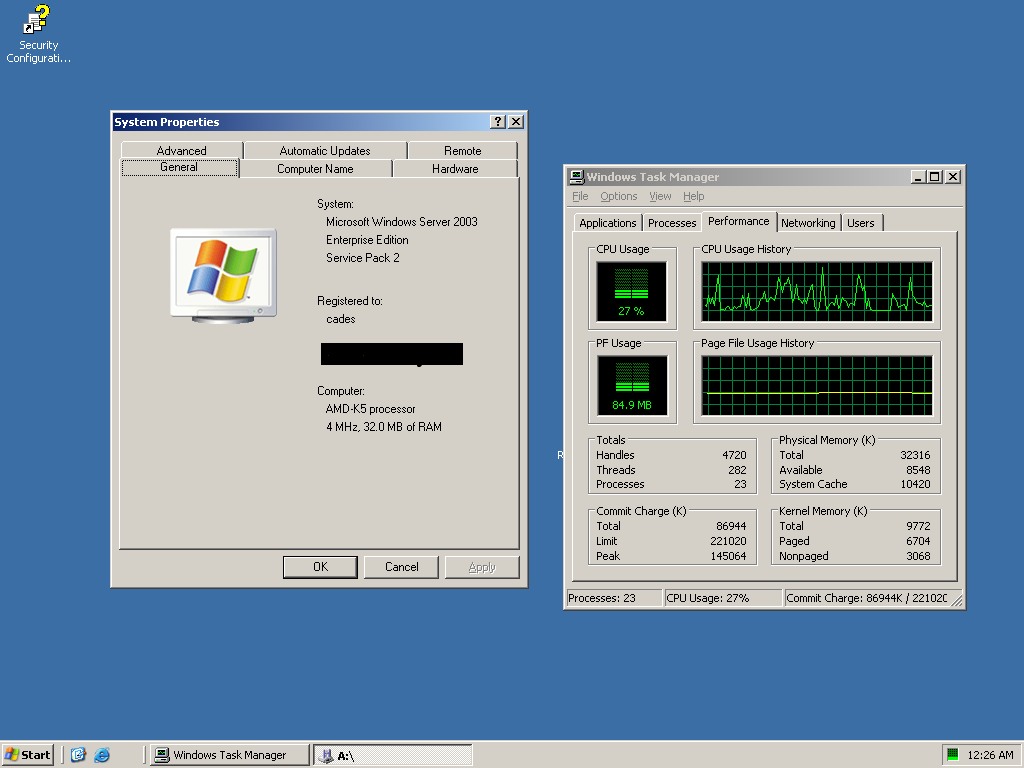Click the CPU Usage History graph
1024x768 pixels.
(817, 291)
